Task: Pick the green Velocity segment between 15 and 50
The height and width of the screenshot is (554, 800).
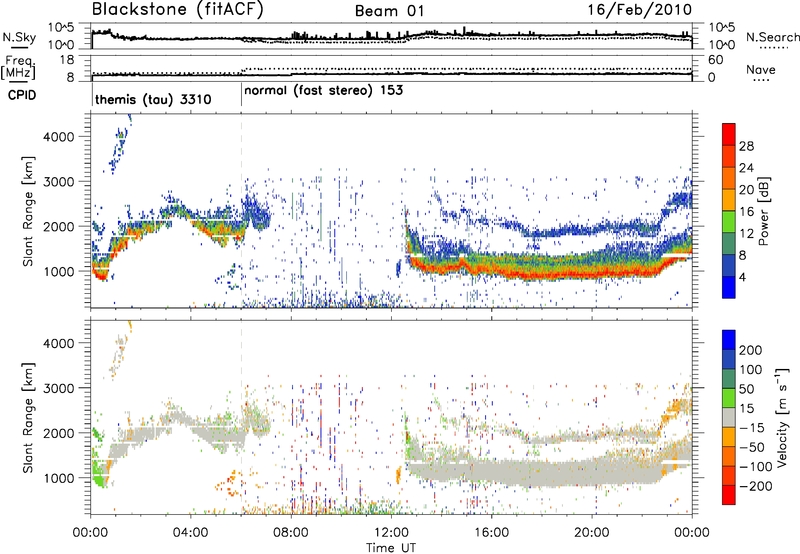Action: (729, 398)
